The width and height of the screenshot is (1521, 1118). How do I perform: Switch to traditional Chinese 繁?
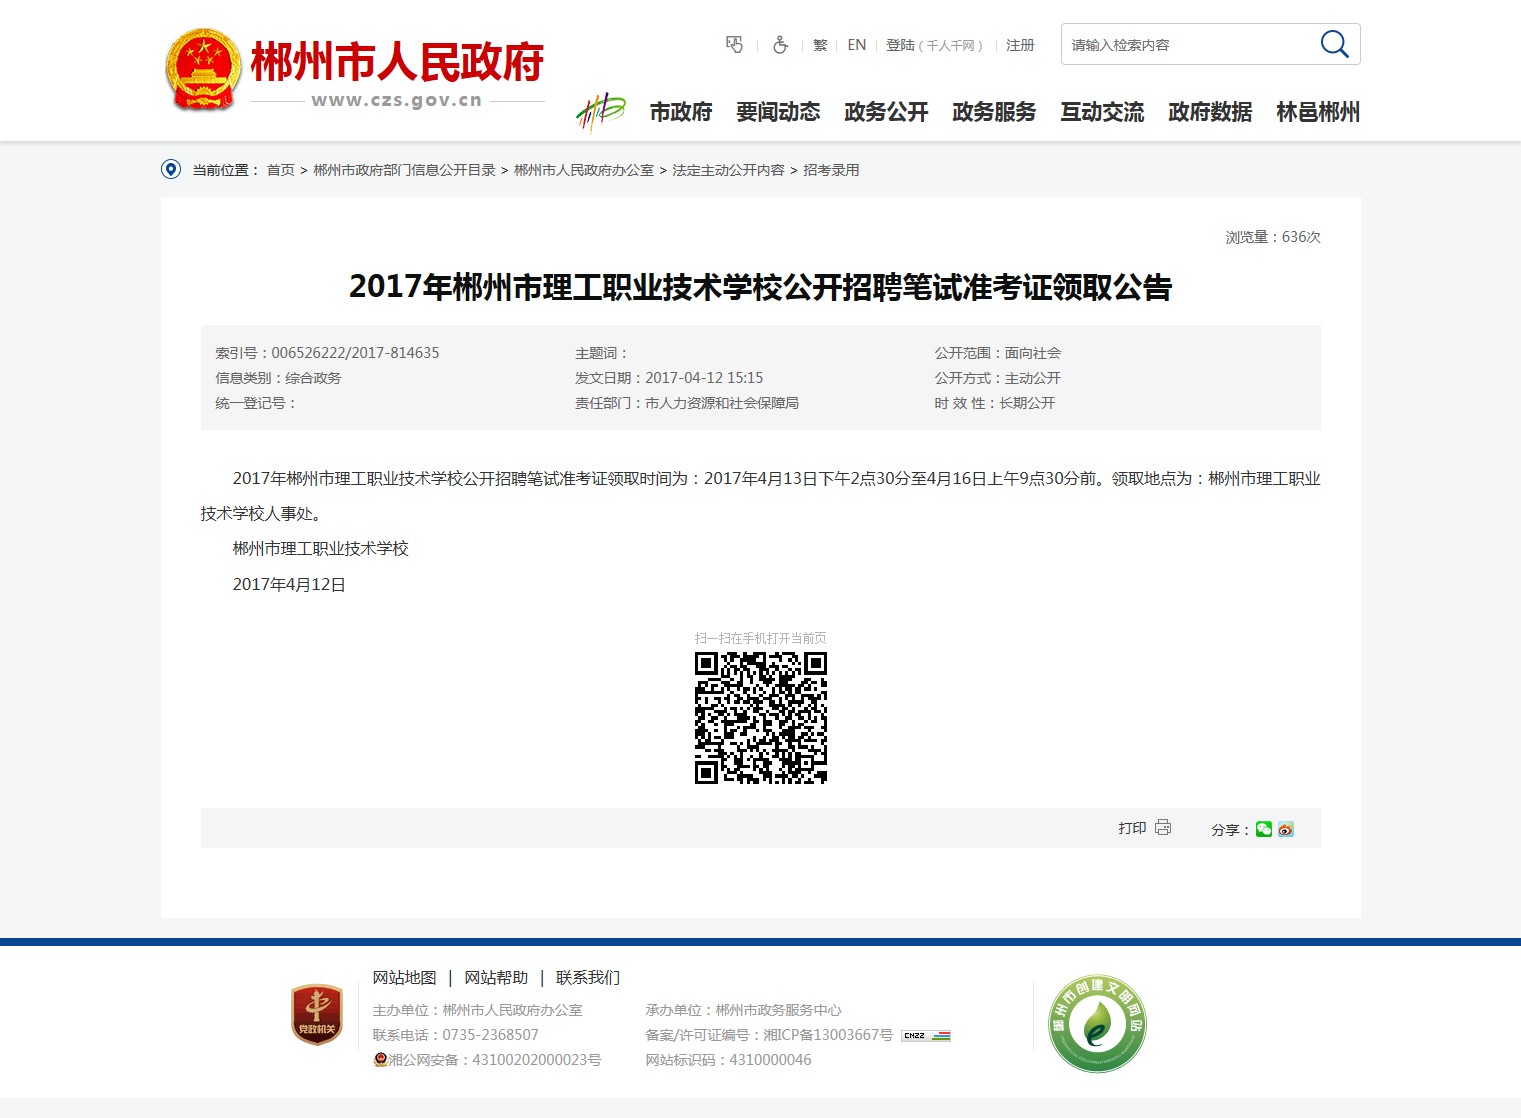pos(820,45)
